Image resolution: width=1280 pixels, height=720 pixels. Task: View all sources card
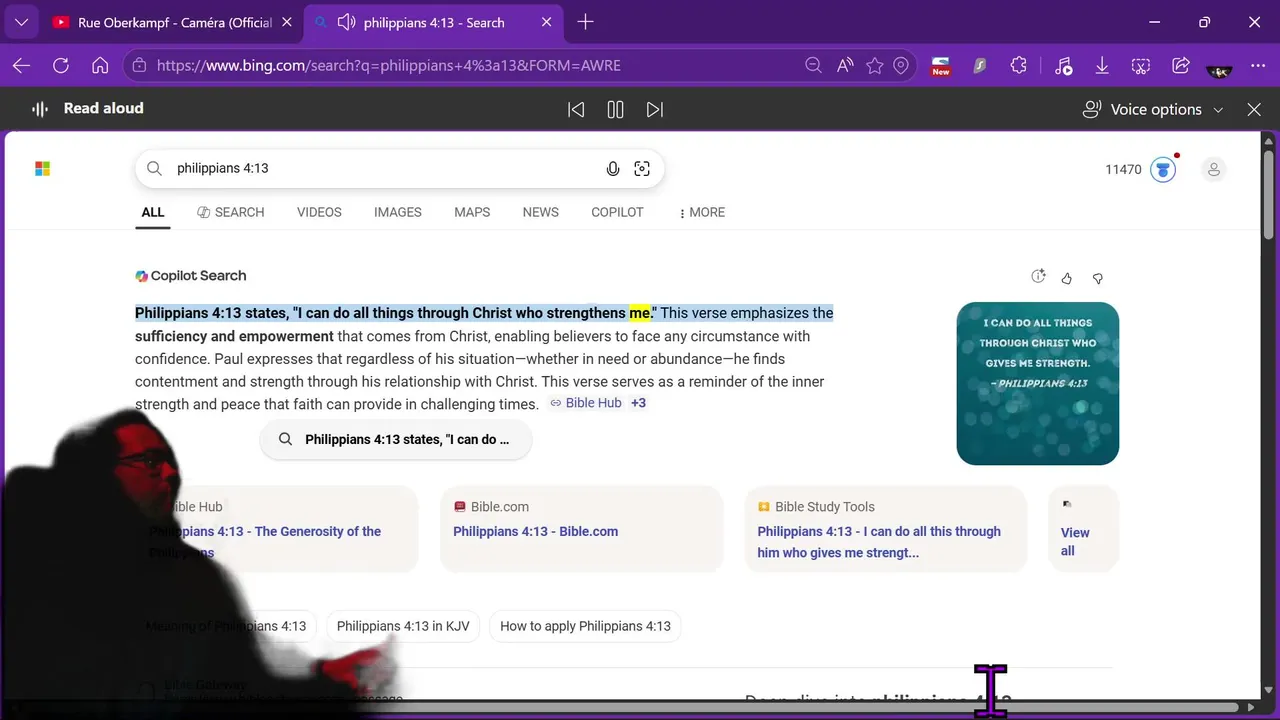pos(1082,529)
